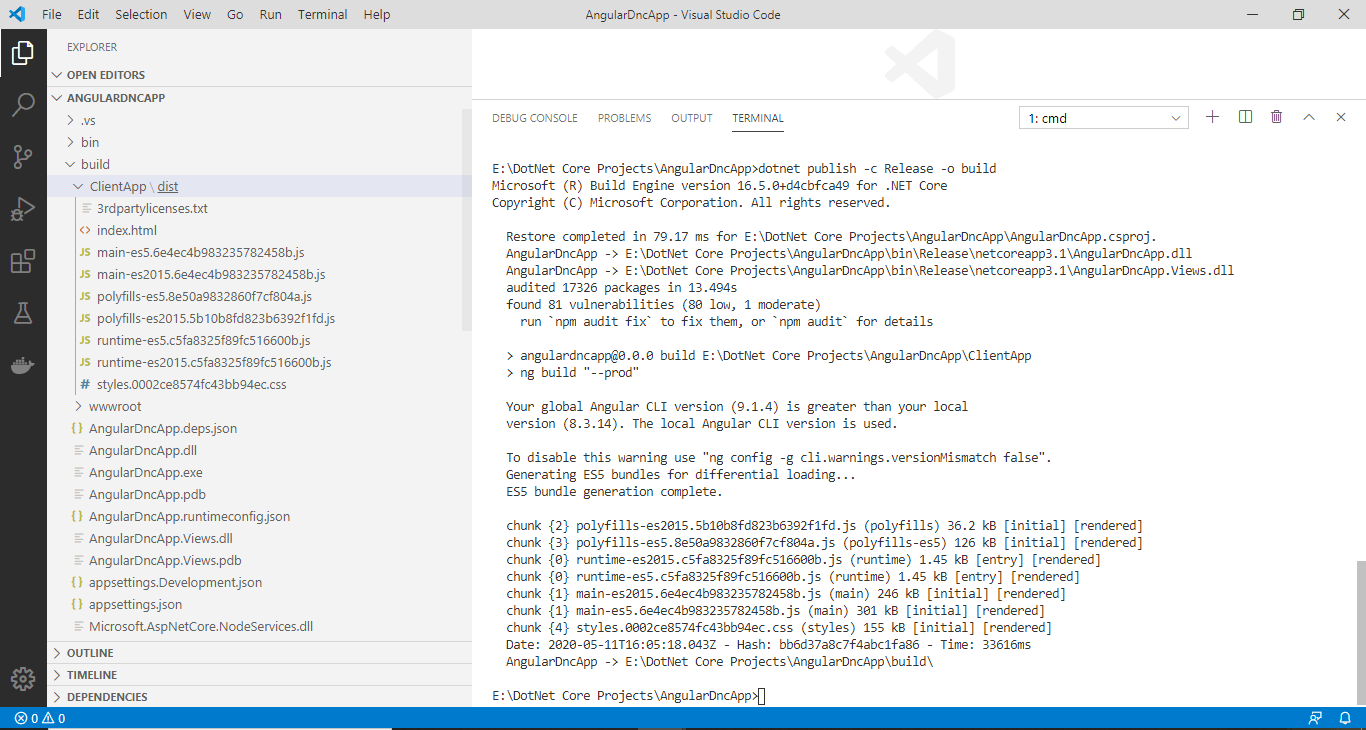Open the Docker view icon
This screenshot has height=730, width=1366.
click(x=23, y=365)
